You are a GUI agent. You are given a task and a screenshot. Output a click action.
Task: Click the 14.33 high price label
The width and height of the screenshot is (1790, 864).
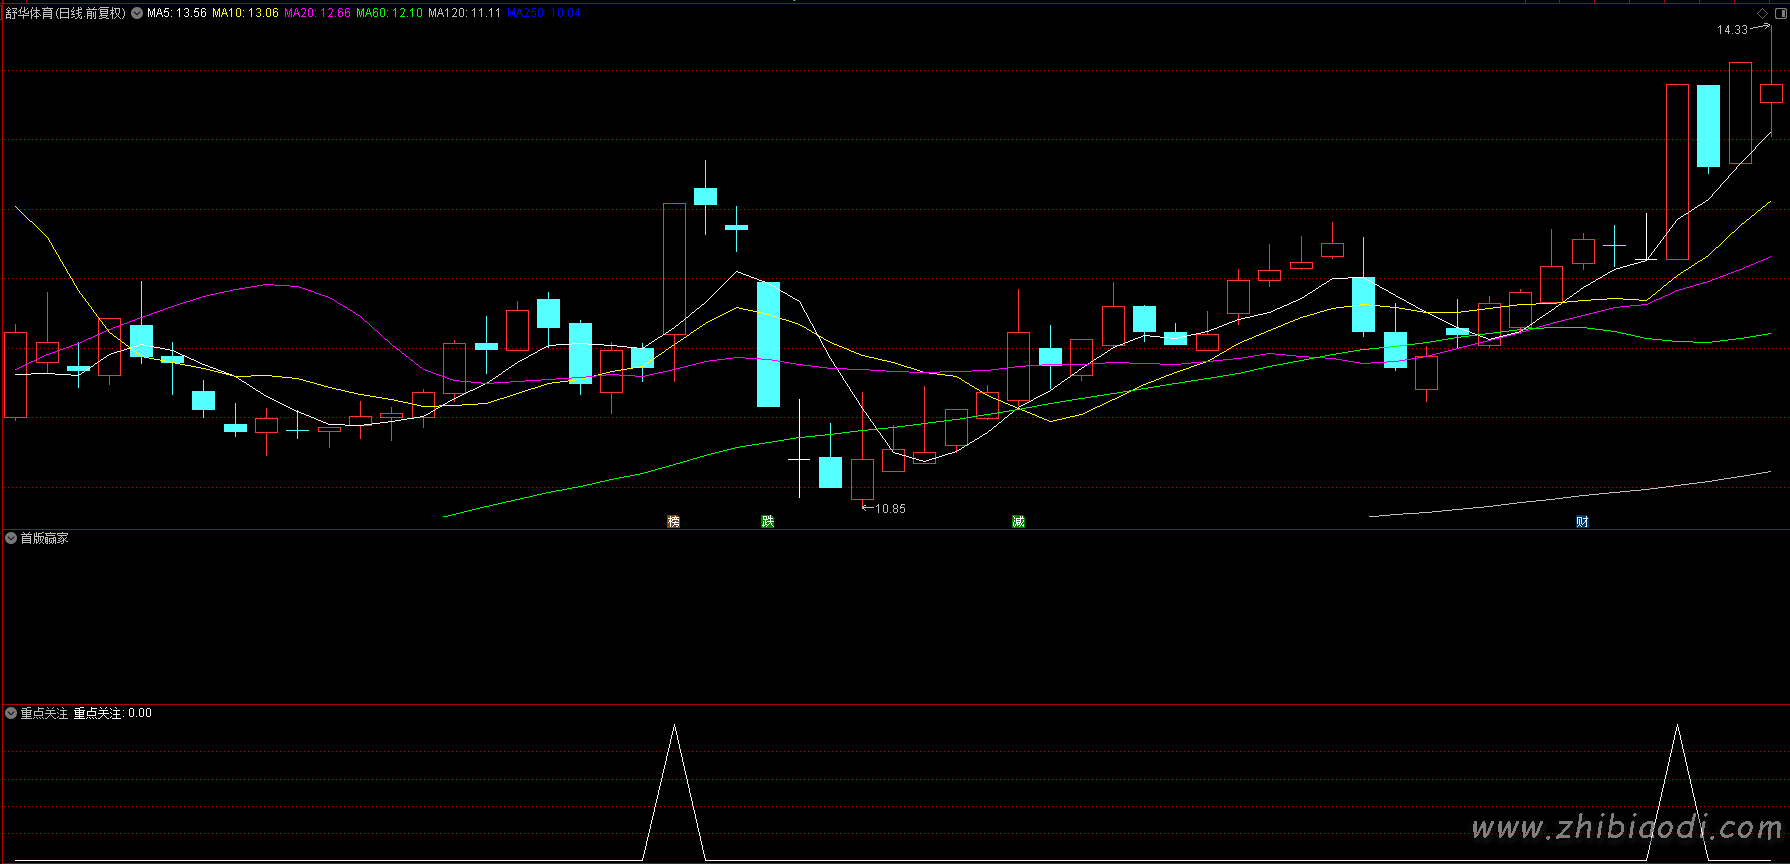(1732, 30)
